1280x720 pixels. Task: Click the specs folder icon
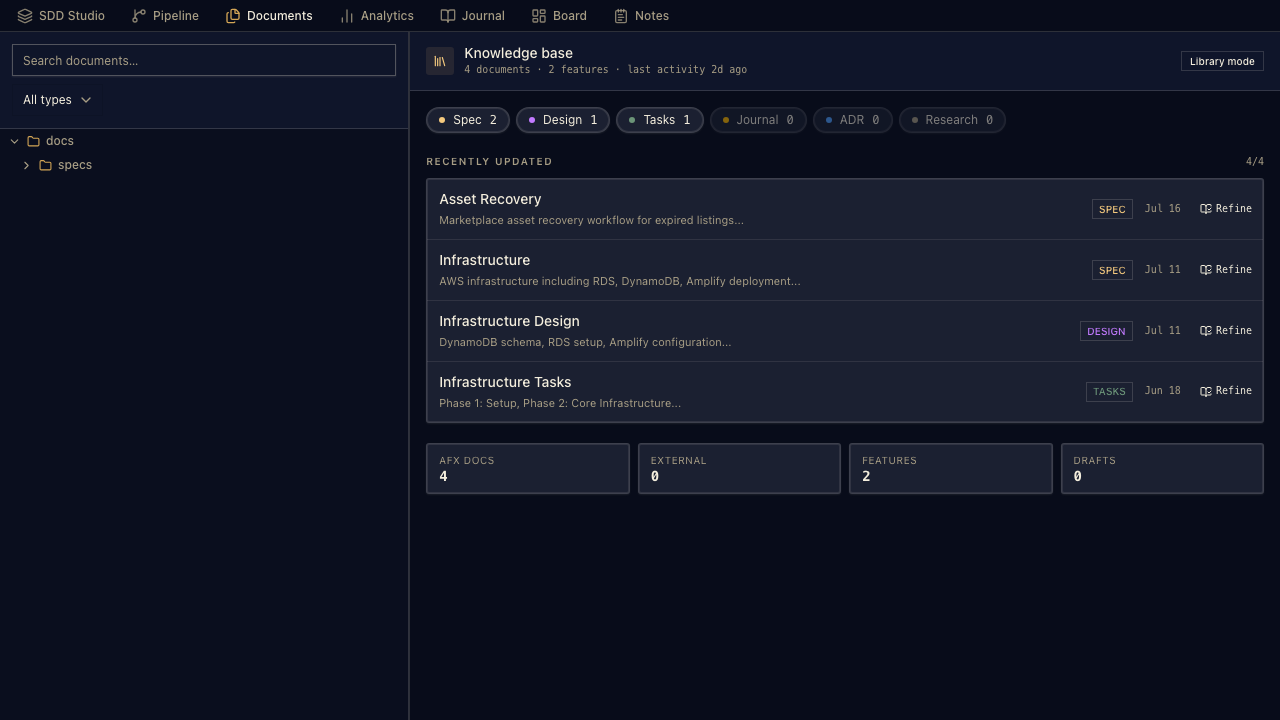46,165
